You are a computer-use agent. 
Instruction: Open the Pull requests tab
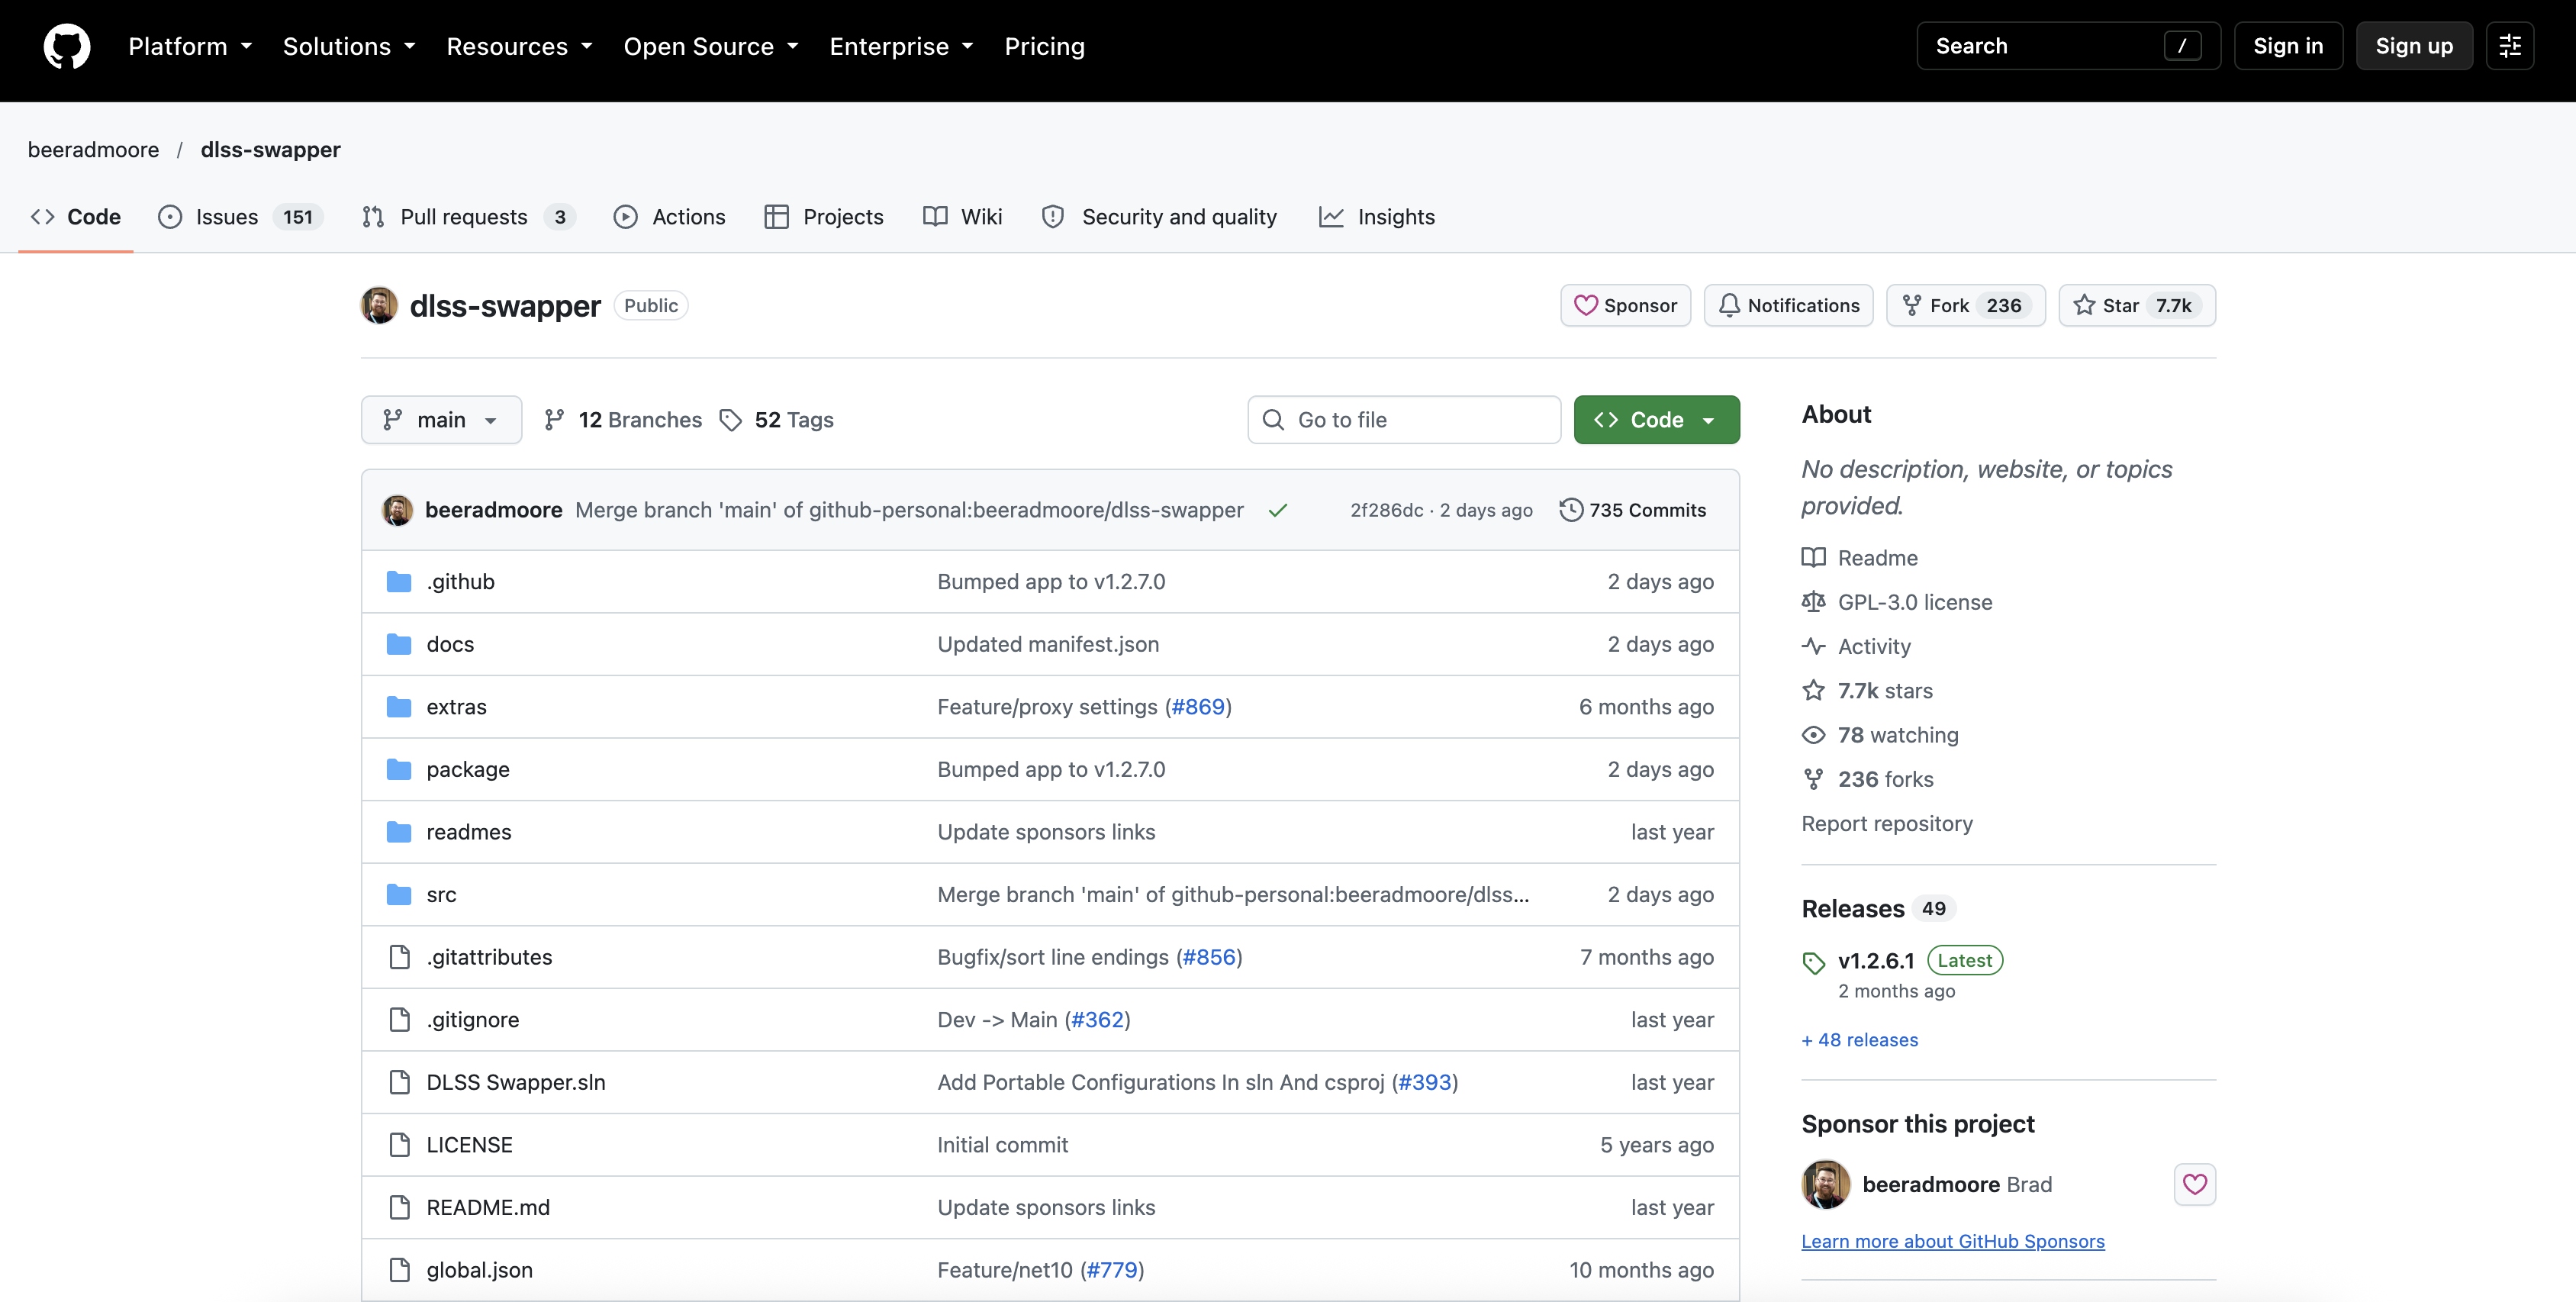[468, 217]
